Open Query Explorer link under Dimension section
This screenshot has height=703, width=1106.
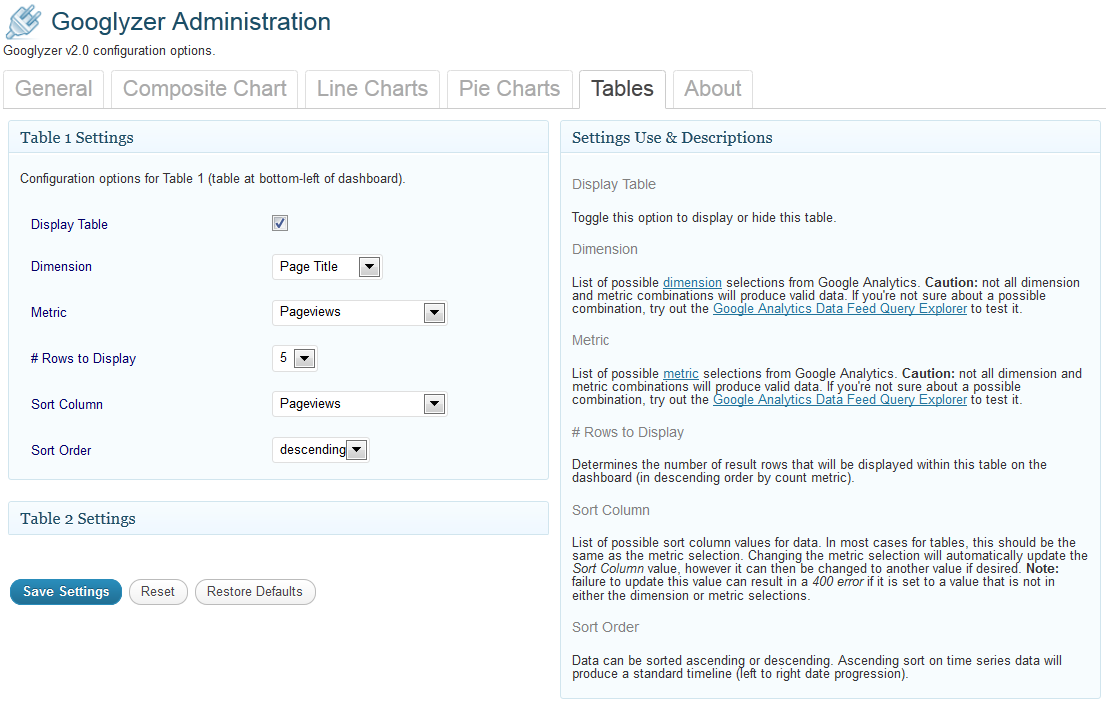839,309
